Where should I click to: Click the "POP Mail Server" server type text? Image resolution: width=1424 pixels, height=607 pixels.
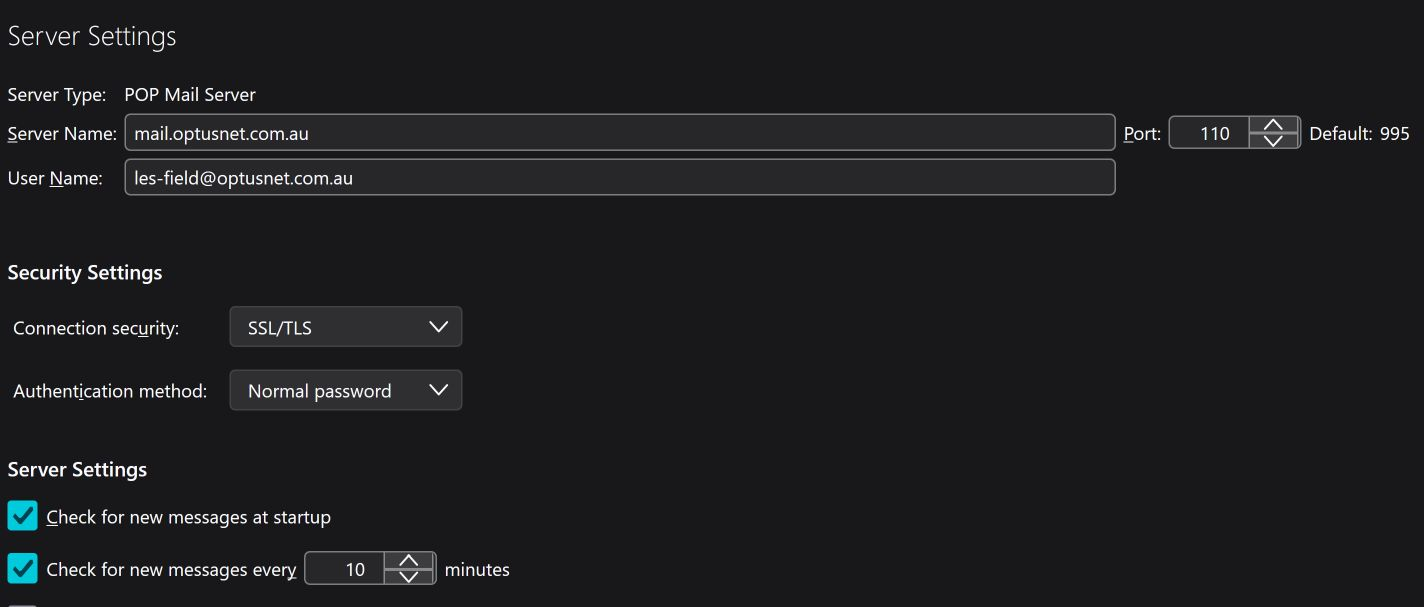[x=190, y=95]
